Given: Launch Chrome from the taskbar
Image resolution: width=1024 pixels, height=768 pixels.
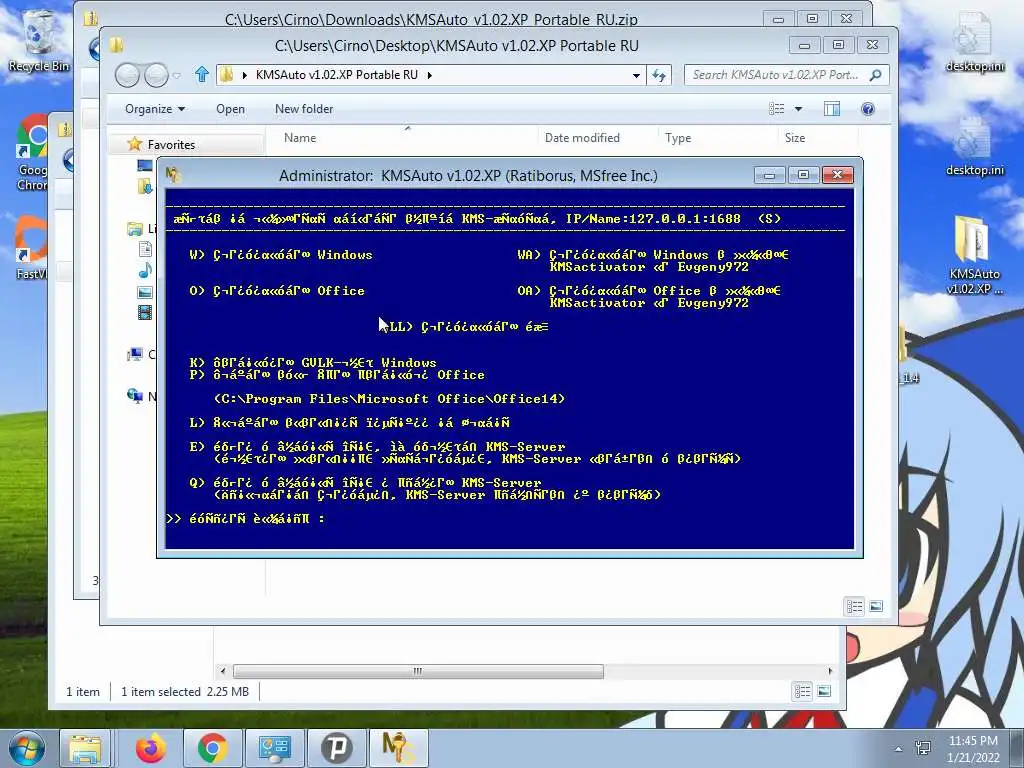Looking at the screenshot, I should coord(212,748).
